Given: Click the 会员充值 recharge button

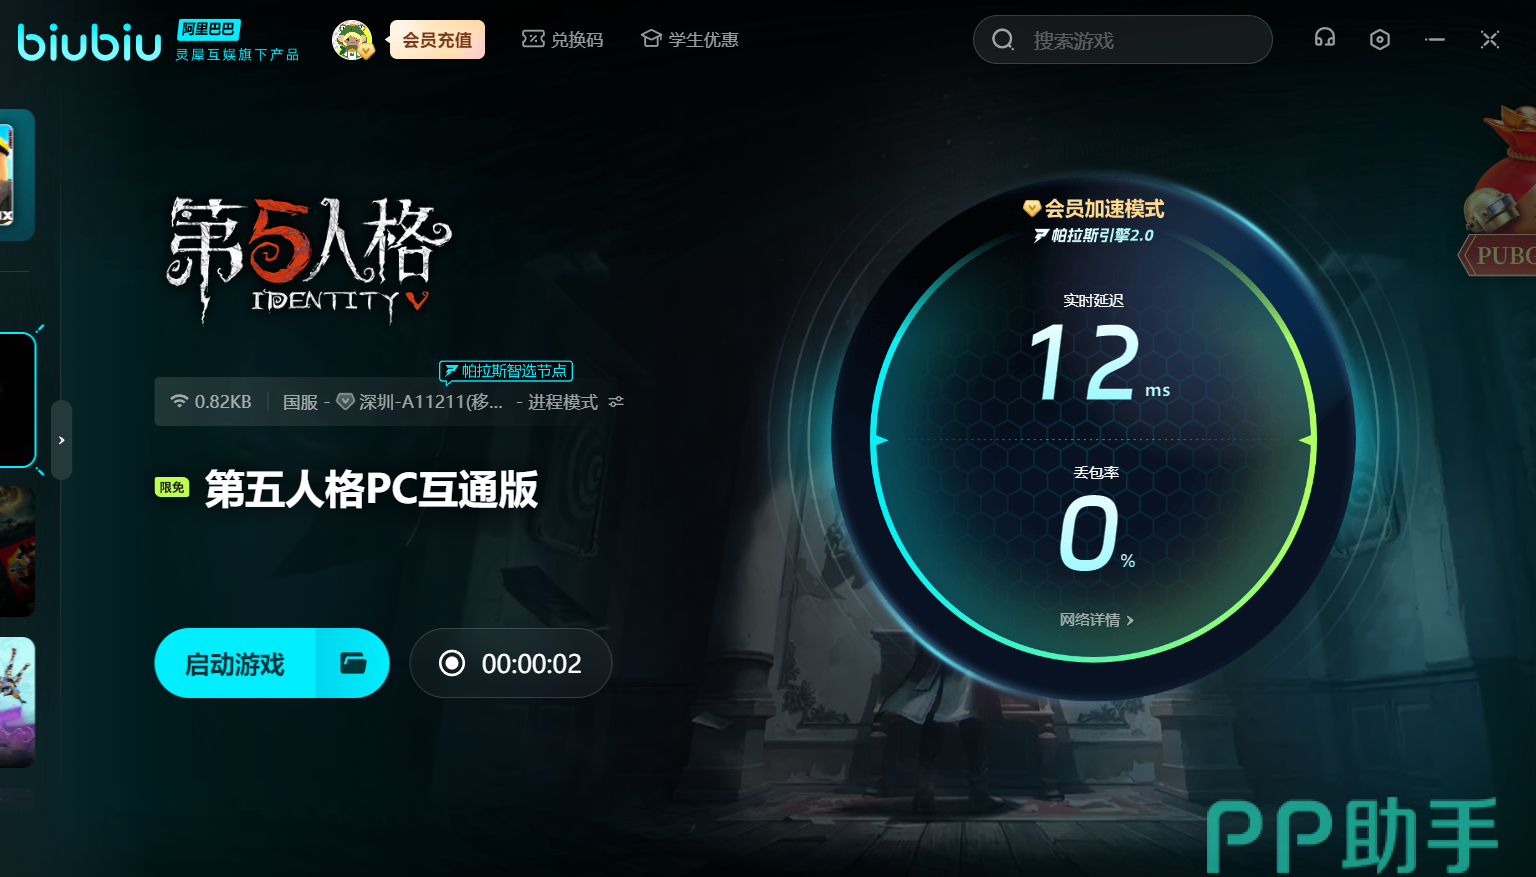Looking at the screenshot, I should (x=437, y=40).
